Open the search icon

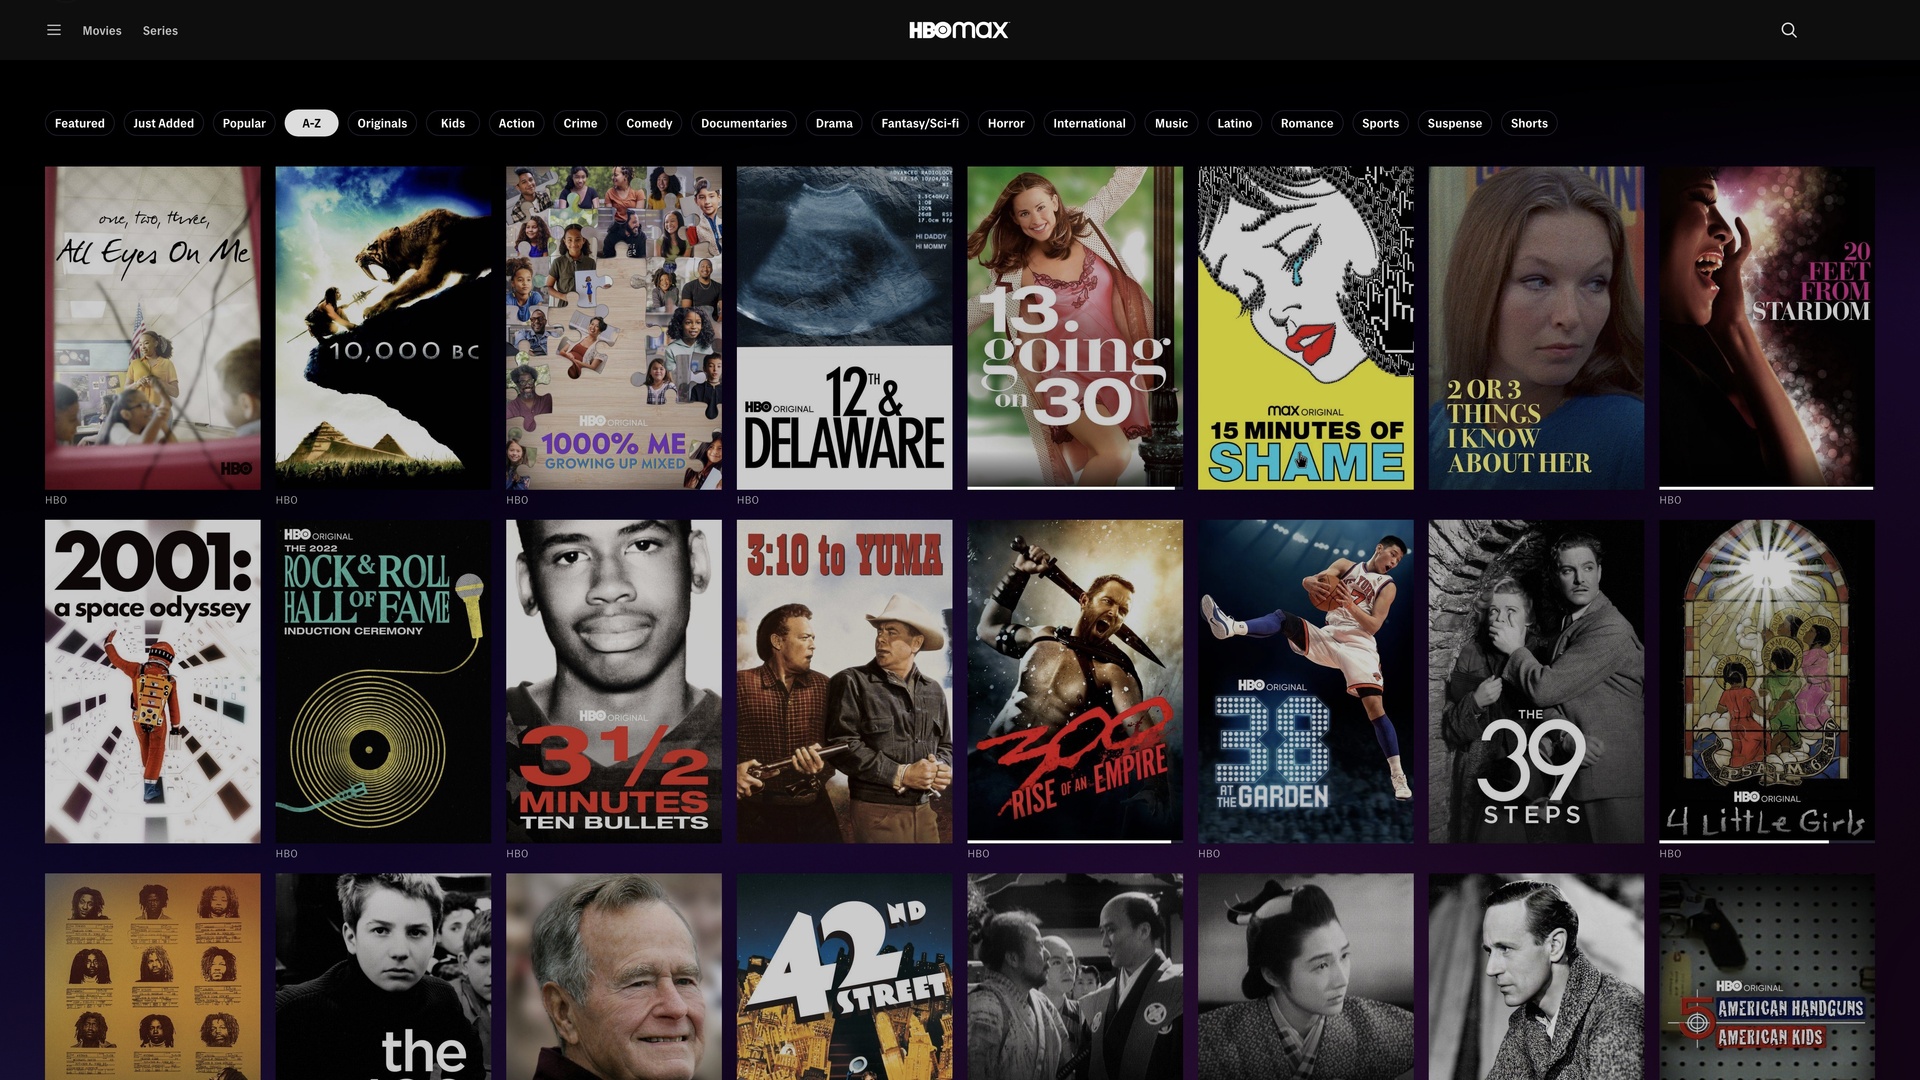point(1789,30)
